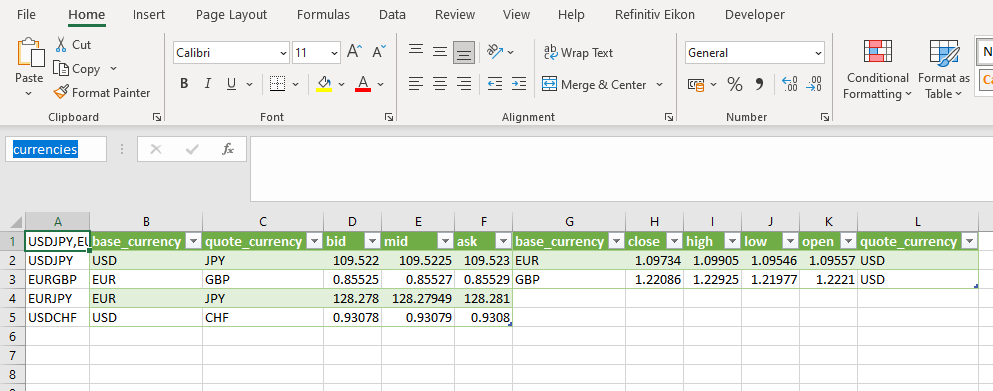
Task: Toggle Bottom Align button
Action: (464, 53)
